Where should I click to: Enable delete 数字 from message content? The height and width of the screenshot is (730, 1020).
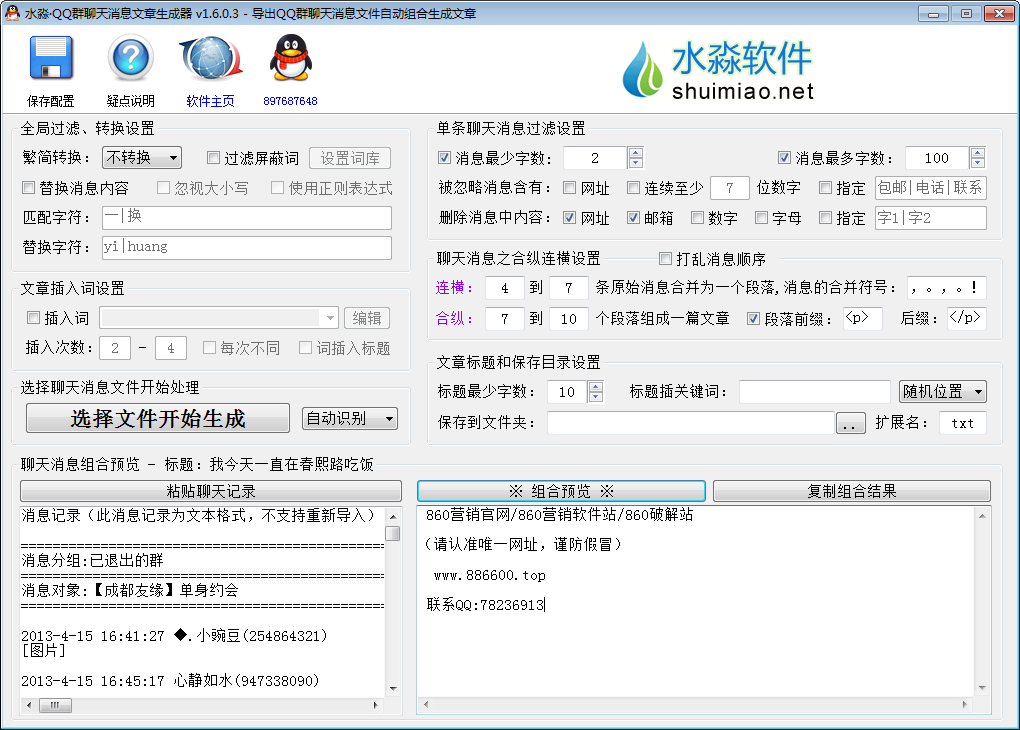coord(697,218)
